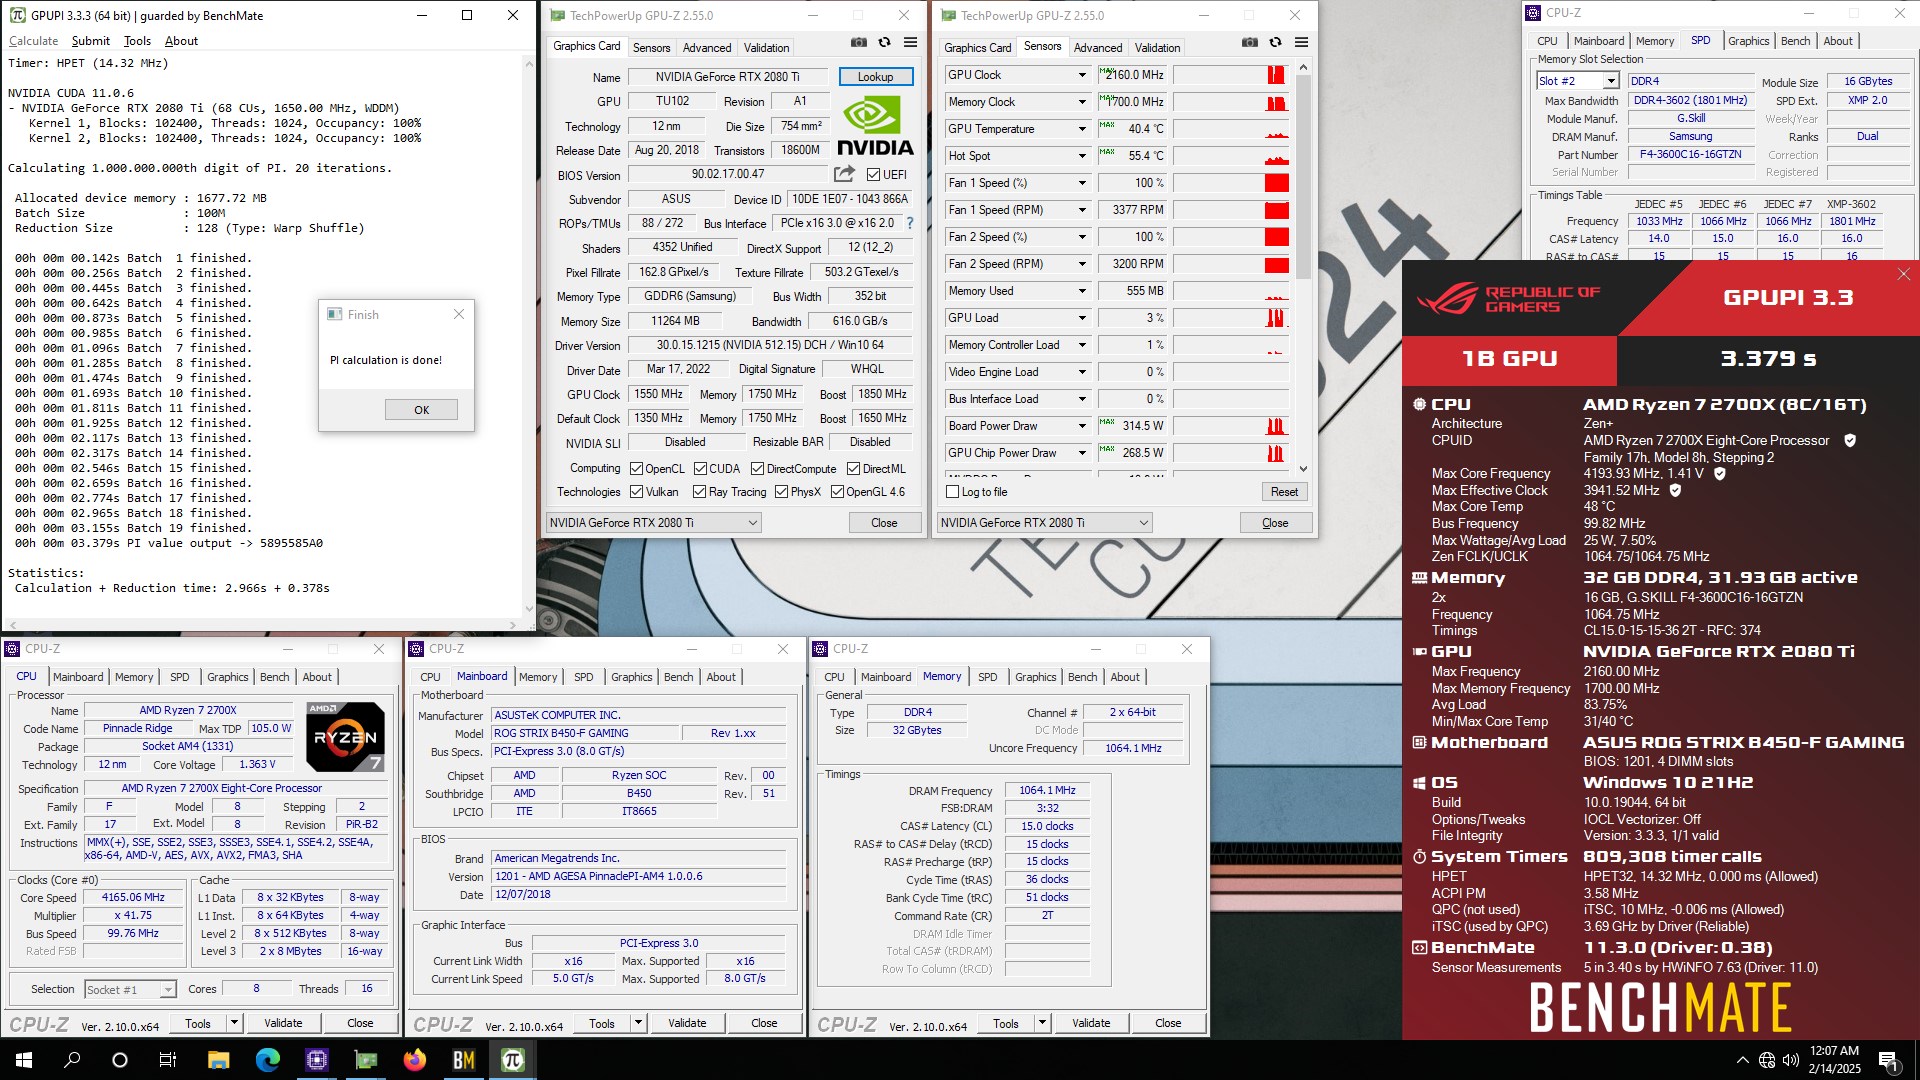Open network icon in system tray

pos(1767,1060)
